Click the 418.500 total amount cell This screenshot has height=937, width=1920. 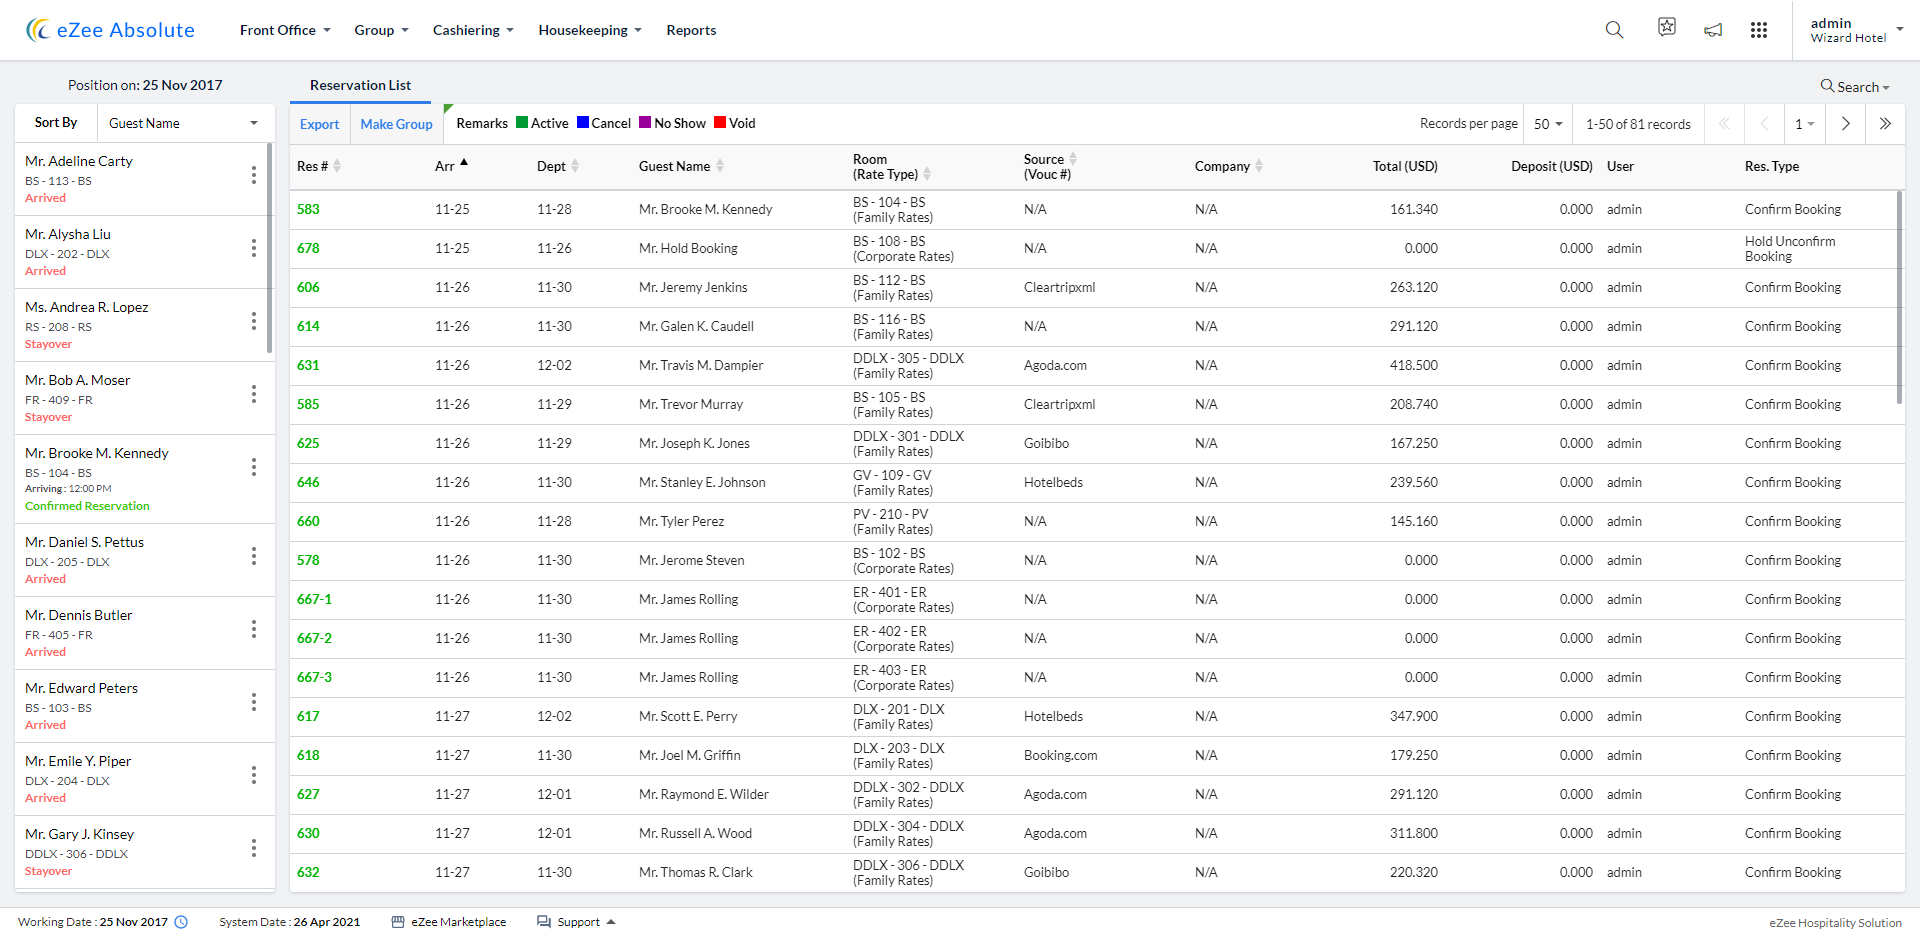pos(1414,365)
